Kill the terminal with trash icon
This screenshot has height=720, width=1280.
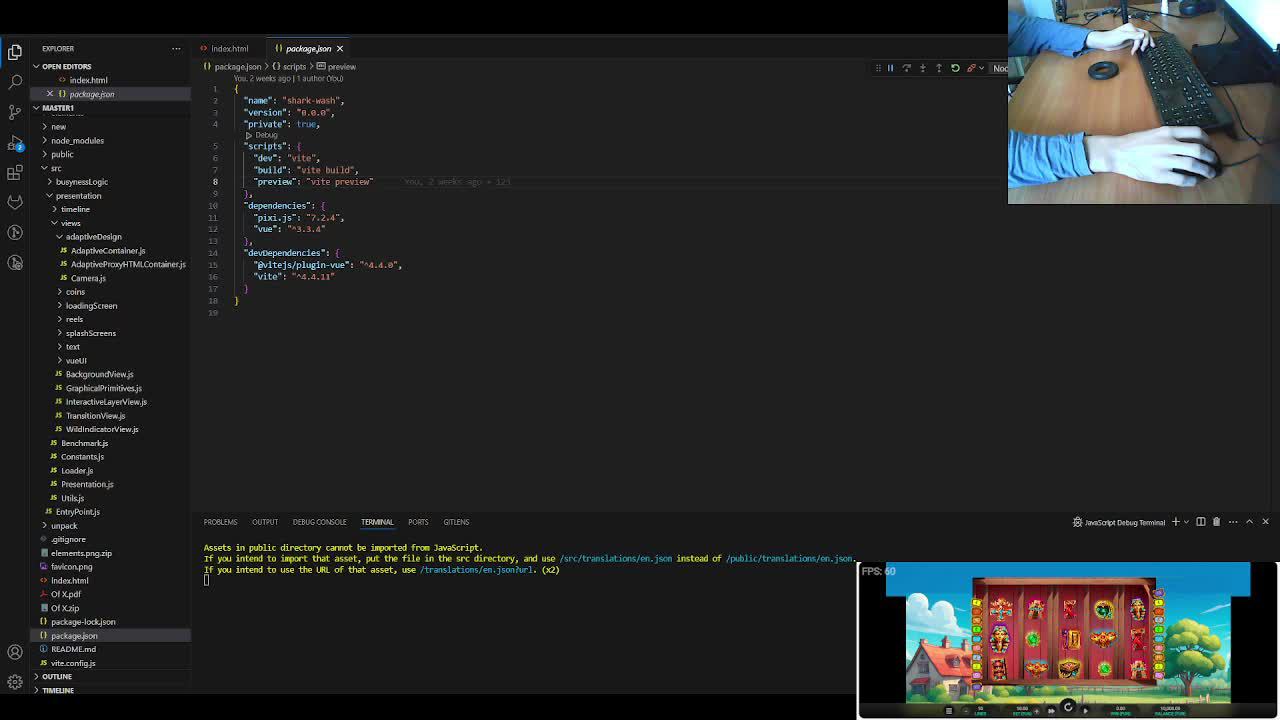[1216, 522]
